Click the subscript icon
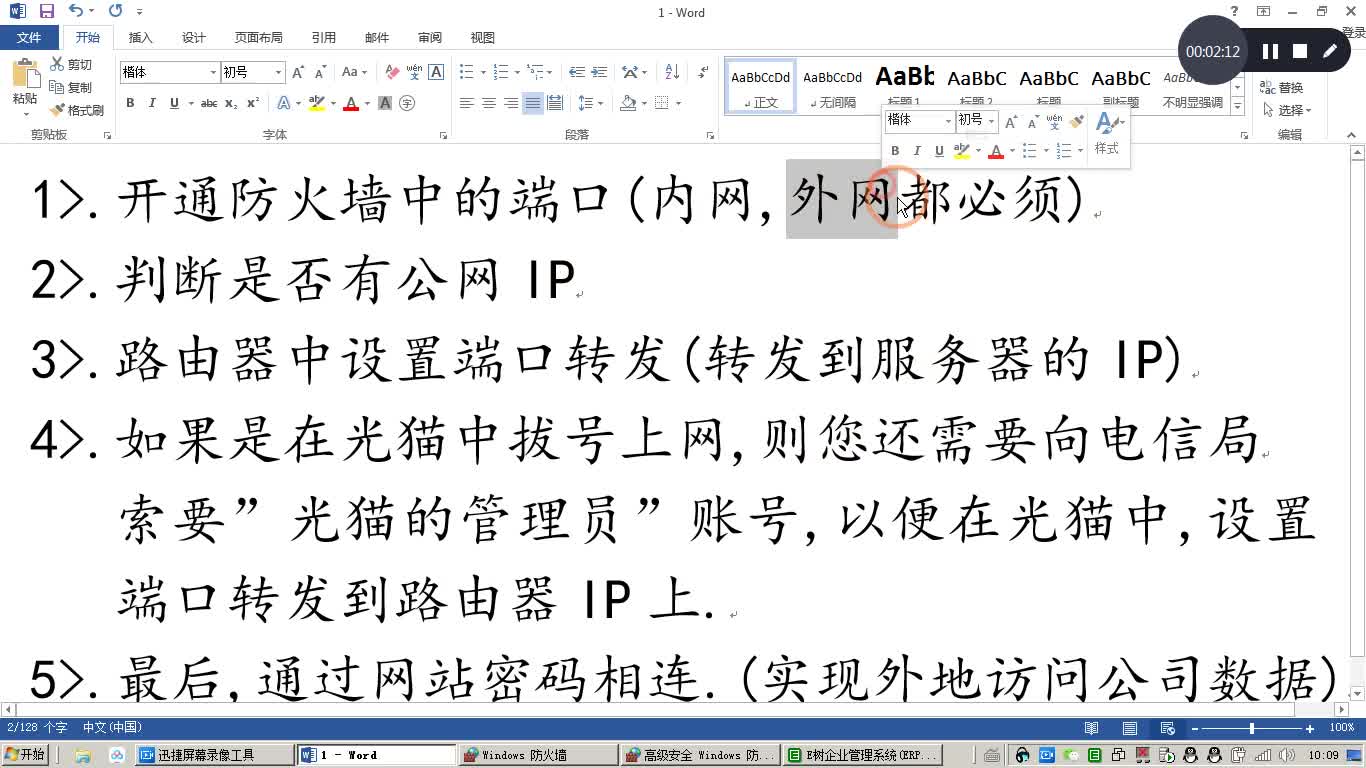Viewport: 1366px width, 768px height. pos(230,102)
